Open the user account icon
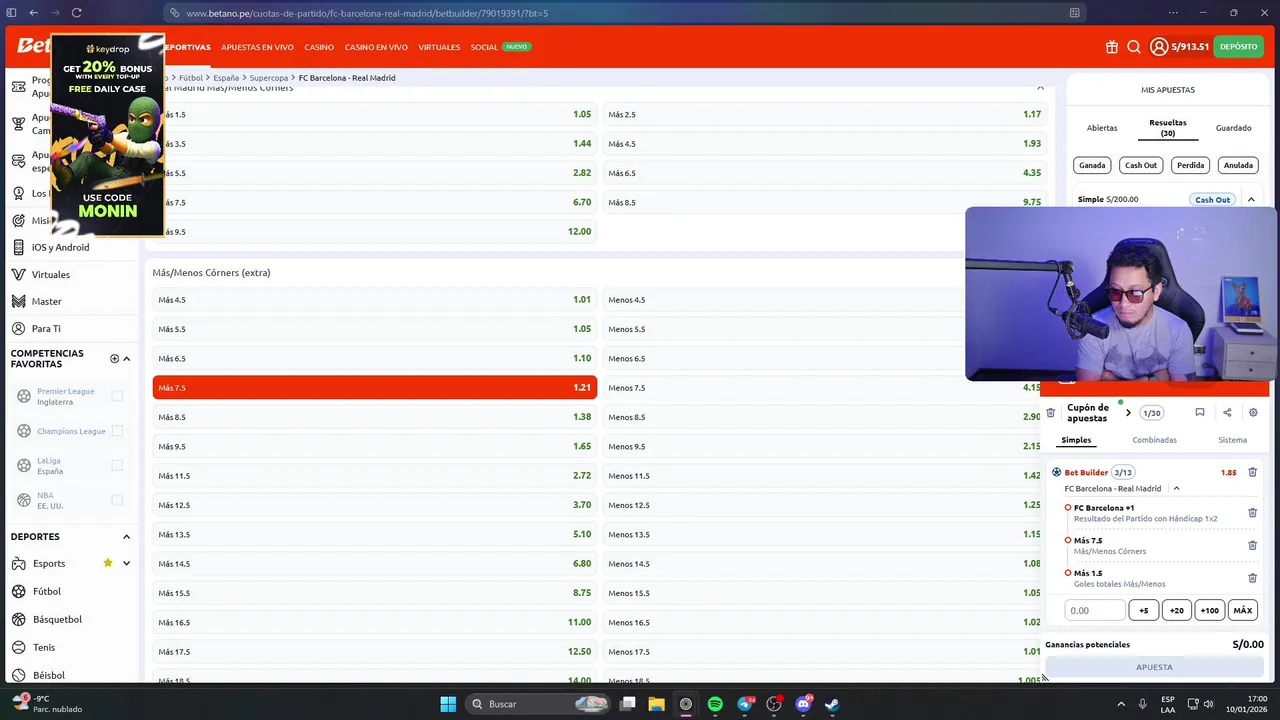Viewport: 1280px width, 720px height. [1159, 47]
